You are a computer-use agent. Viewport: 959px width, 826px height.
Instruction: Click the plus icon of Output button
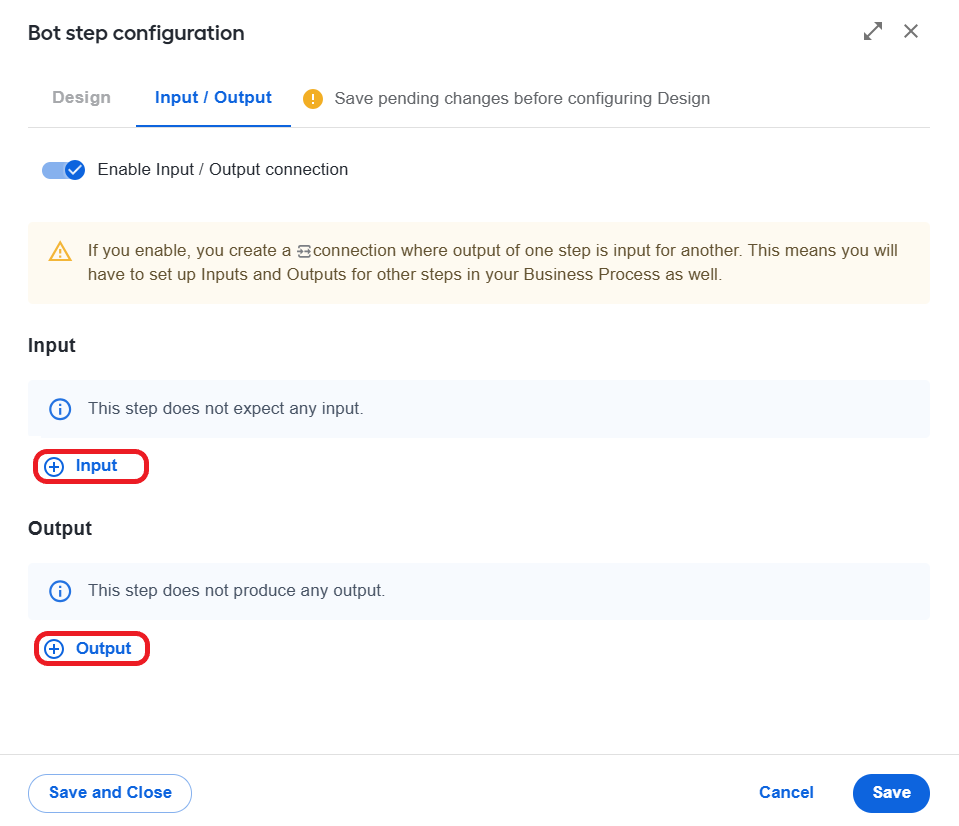coord(54,649)
